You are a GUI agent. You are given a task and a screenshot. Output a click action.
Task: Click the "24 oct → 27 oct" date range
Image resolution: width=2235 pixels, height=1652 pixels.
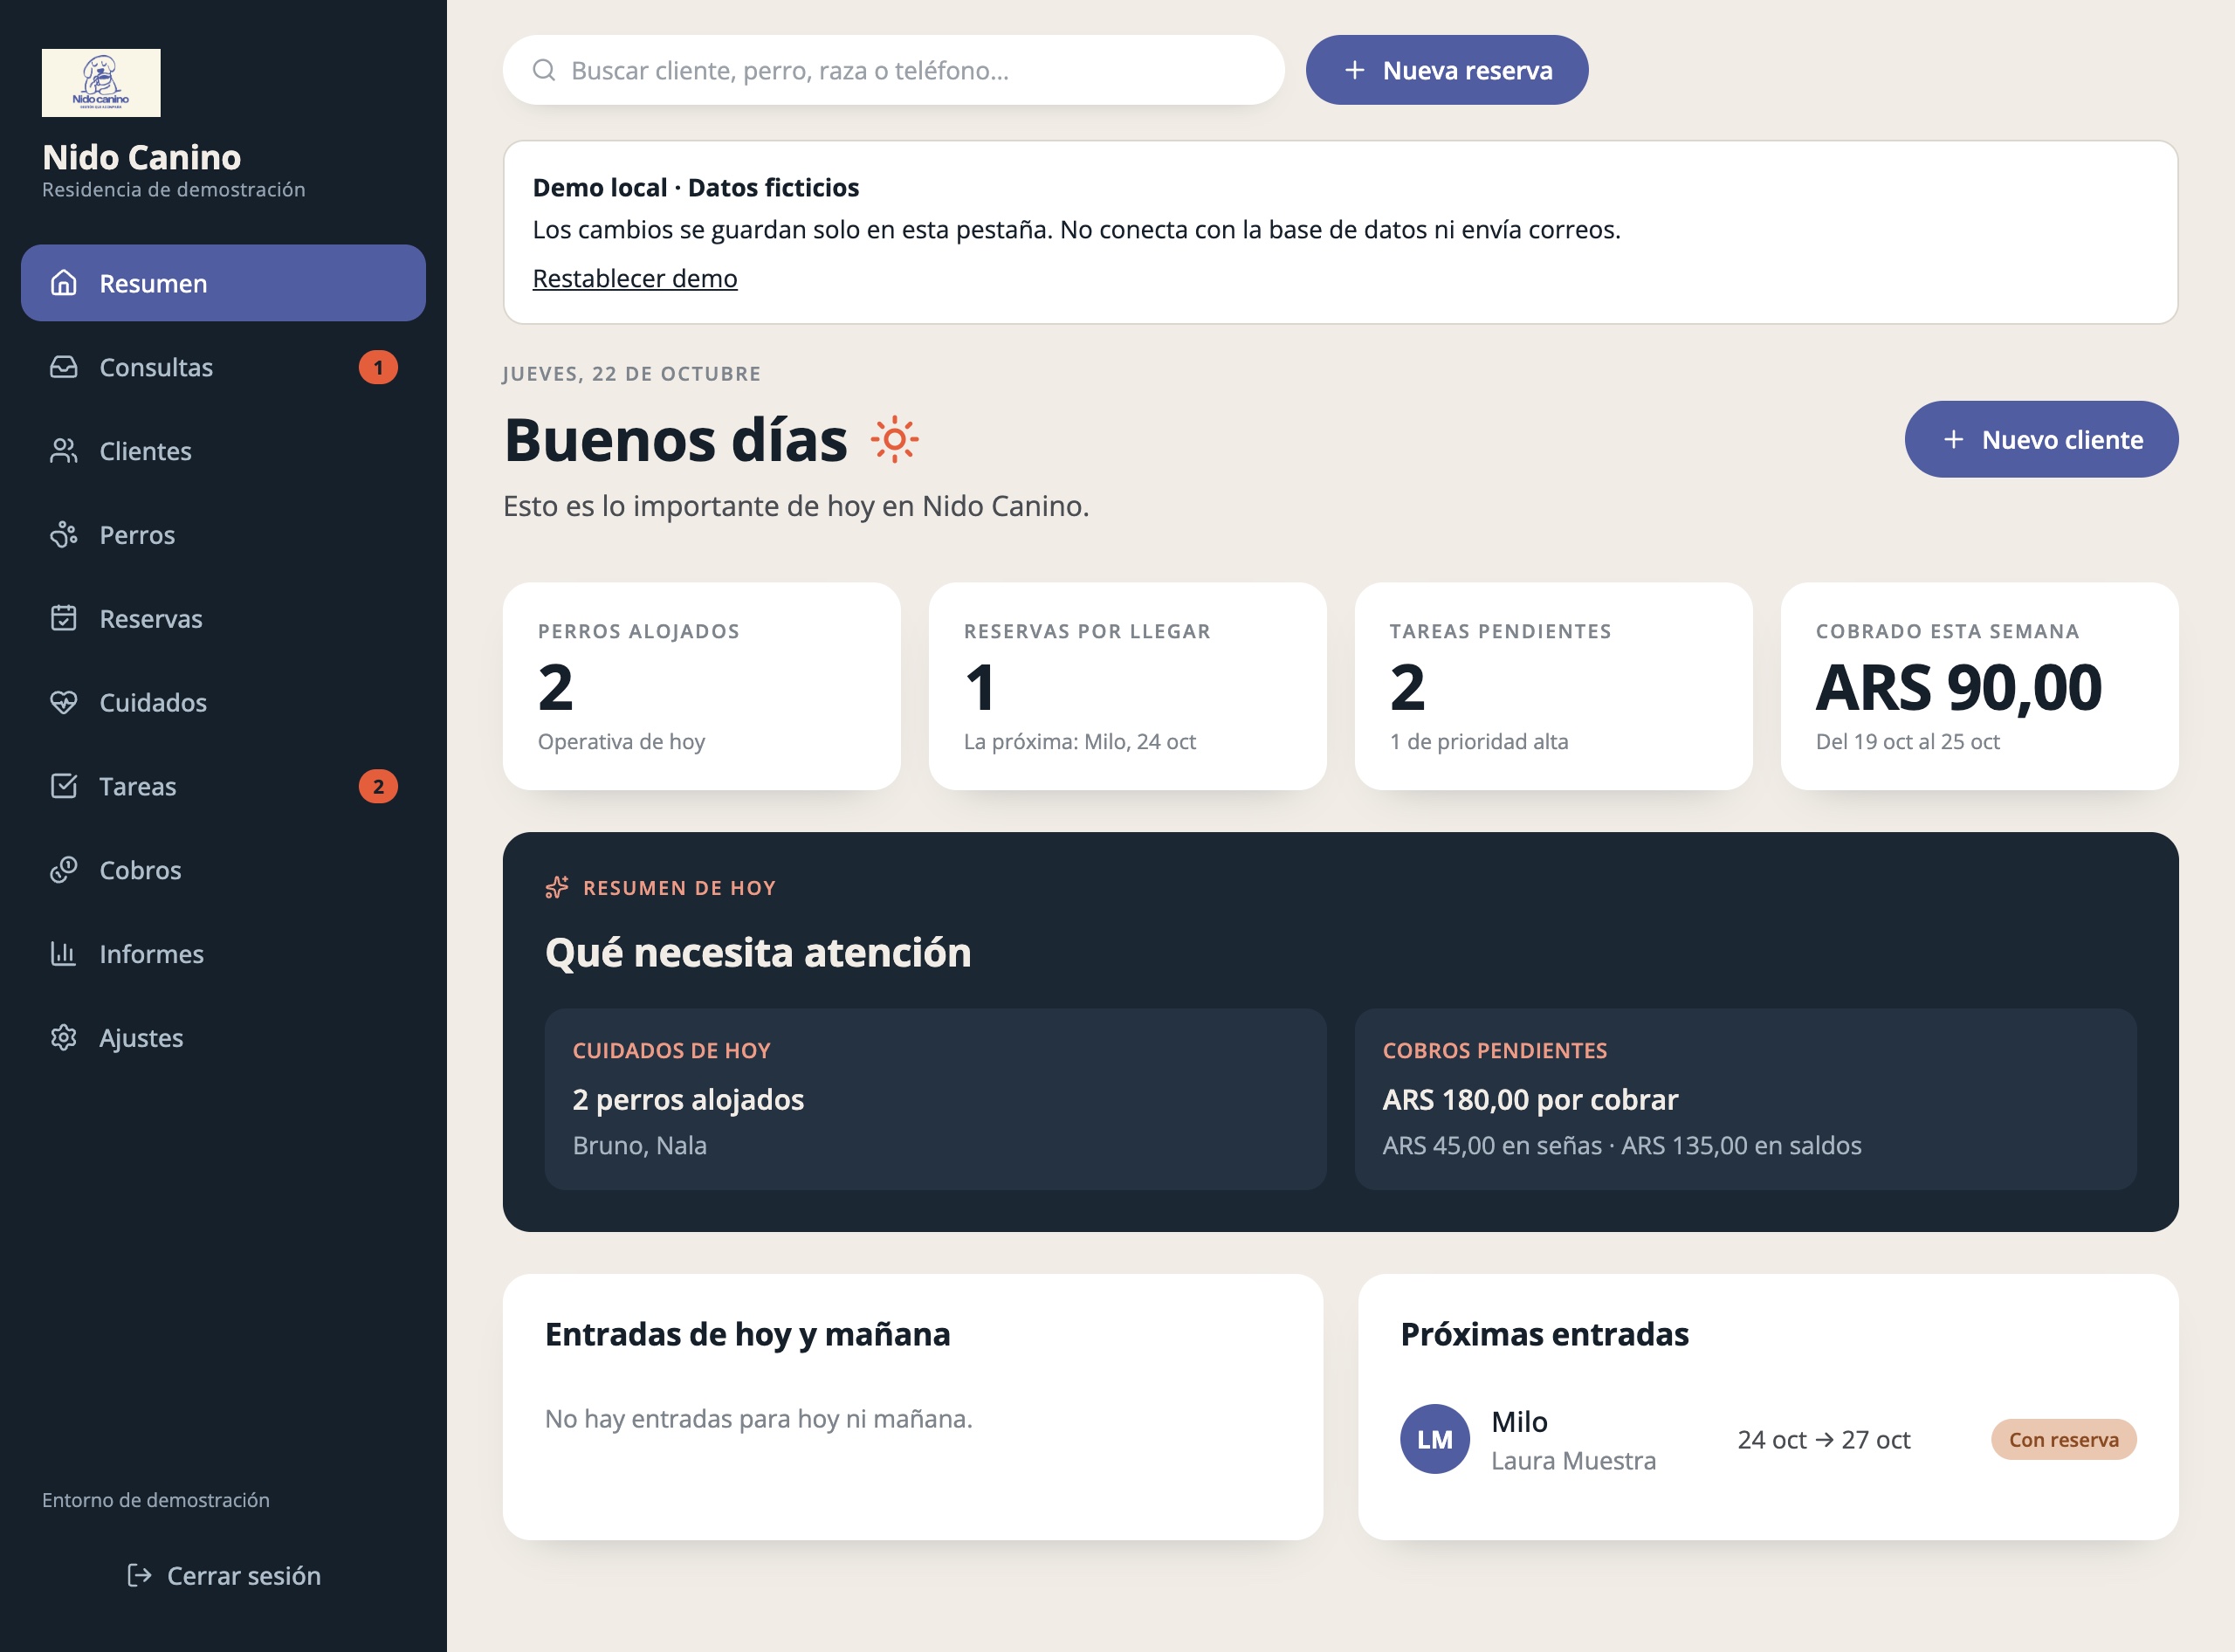pyautogui.click(x=1824, y=1439)
